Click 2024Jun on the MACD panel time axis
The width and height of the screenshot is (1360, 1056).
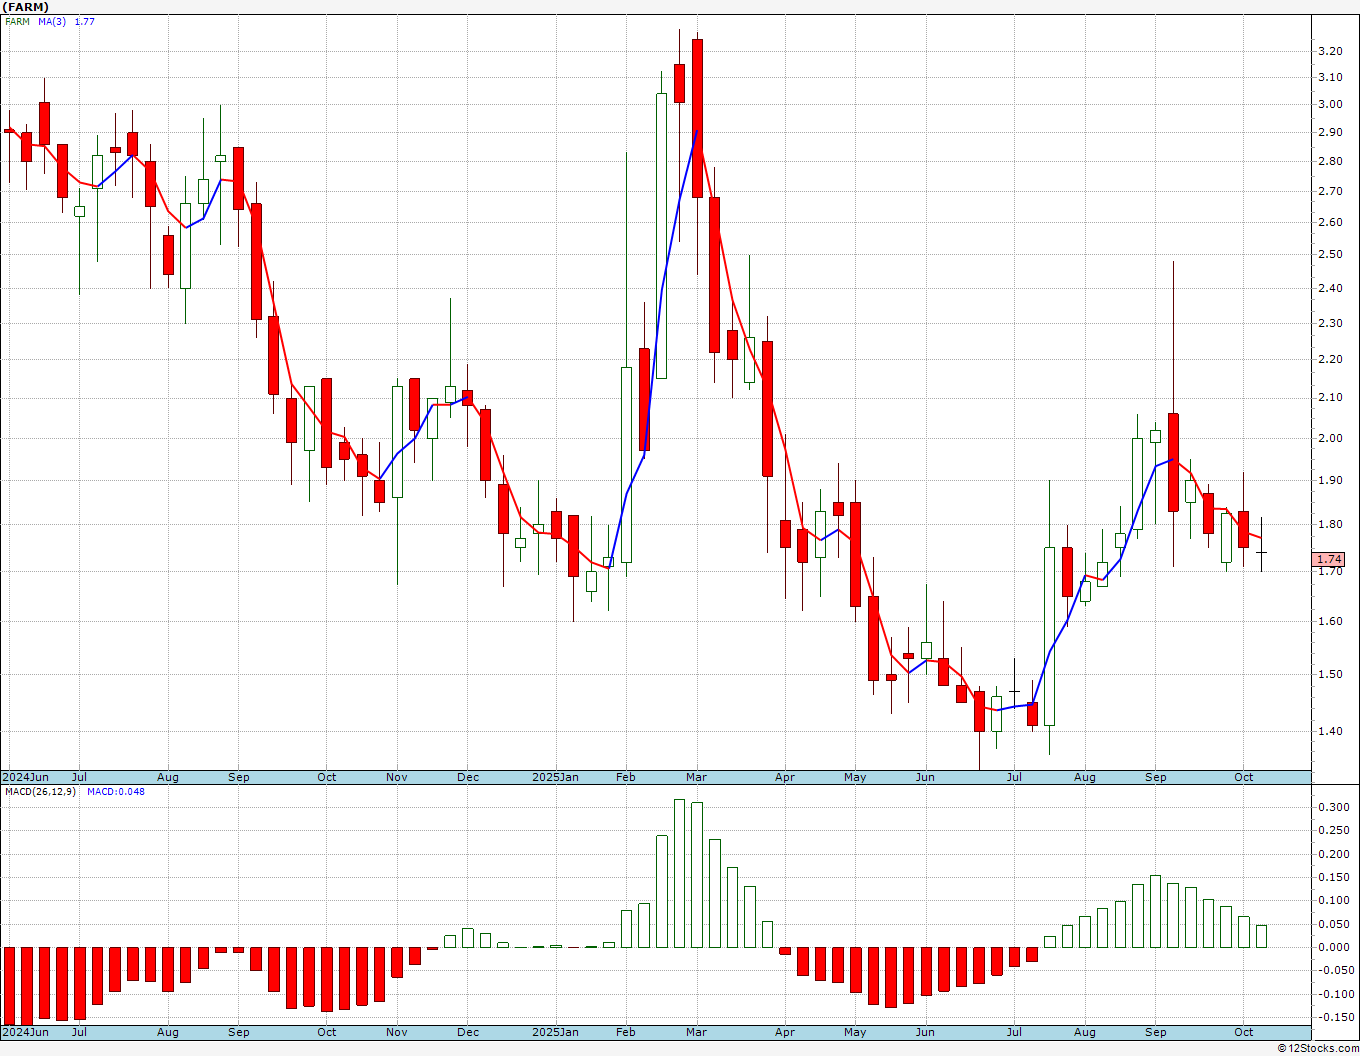point(25,1032)
